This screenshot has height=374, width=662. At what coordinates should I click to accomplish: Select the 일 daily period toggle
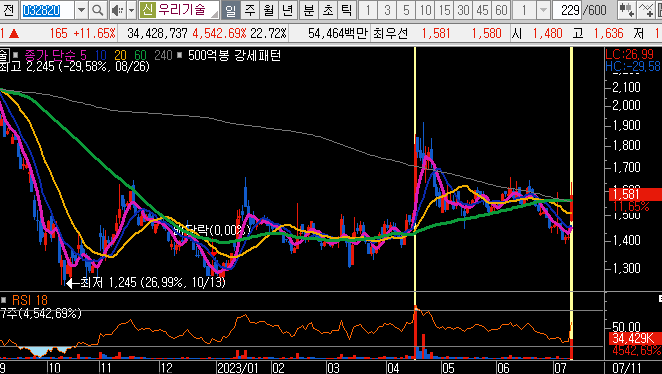[231, 10]
